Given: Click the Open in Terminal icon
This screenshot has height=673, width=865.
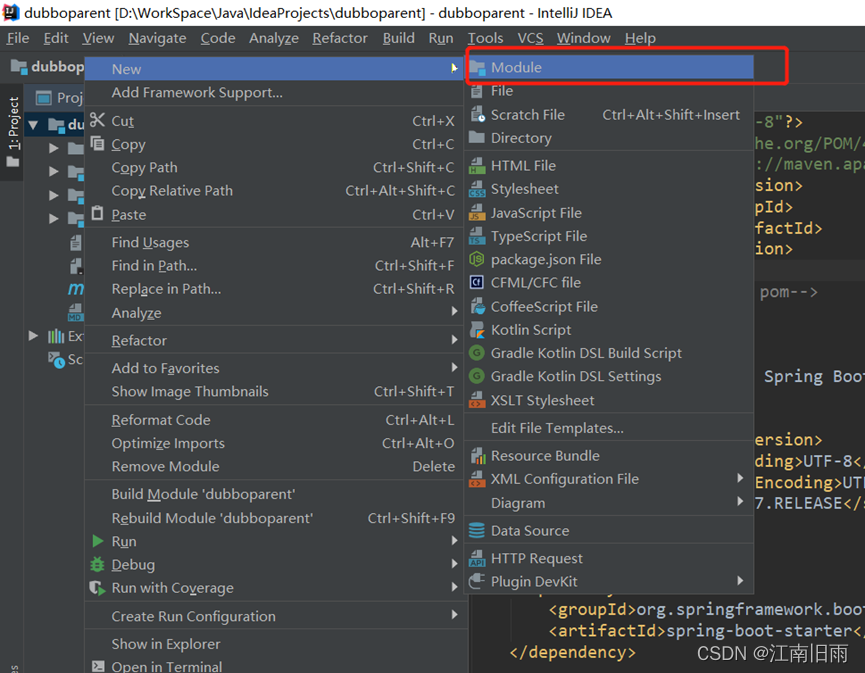Looking at the screenshot, I should (x=98, y=666).
